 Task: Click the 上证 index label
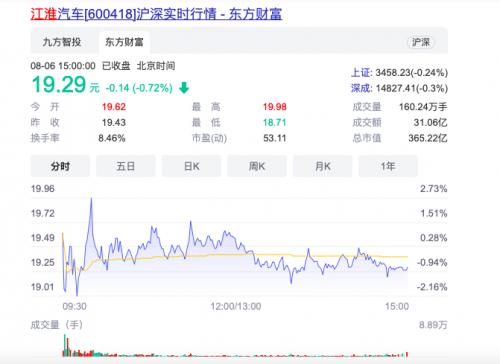point(361,73)
